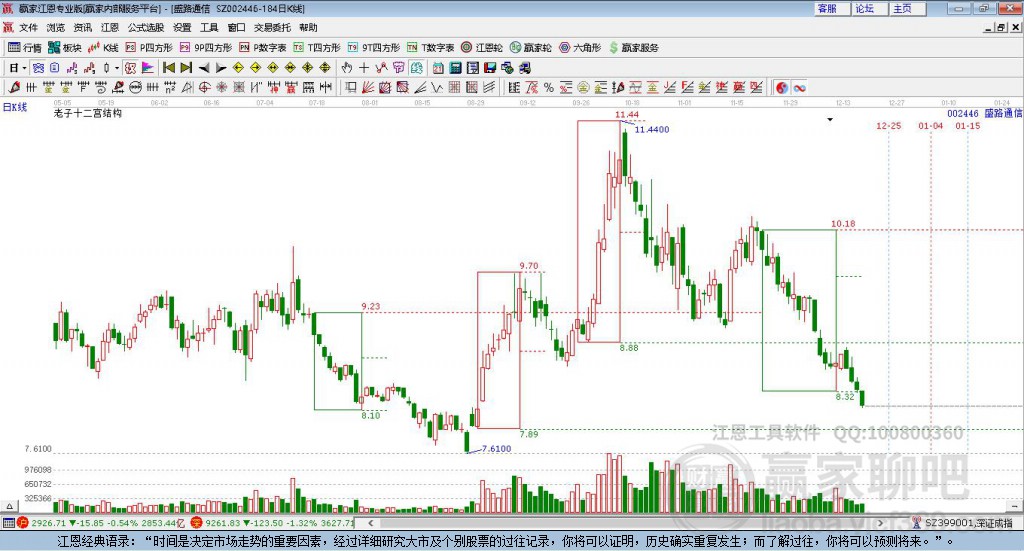Click the yin-yang tool icon
Image resolution: width=1024 pixels, height=551 pixels.
[x=782, y=87]
